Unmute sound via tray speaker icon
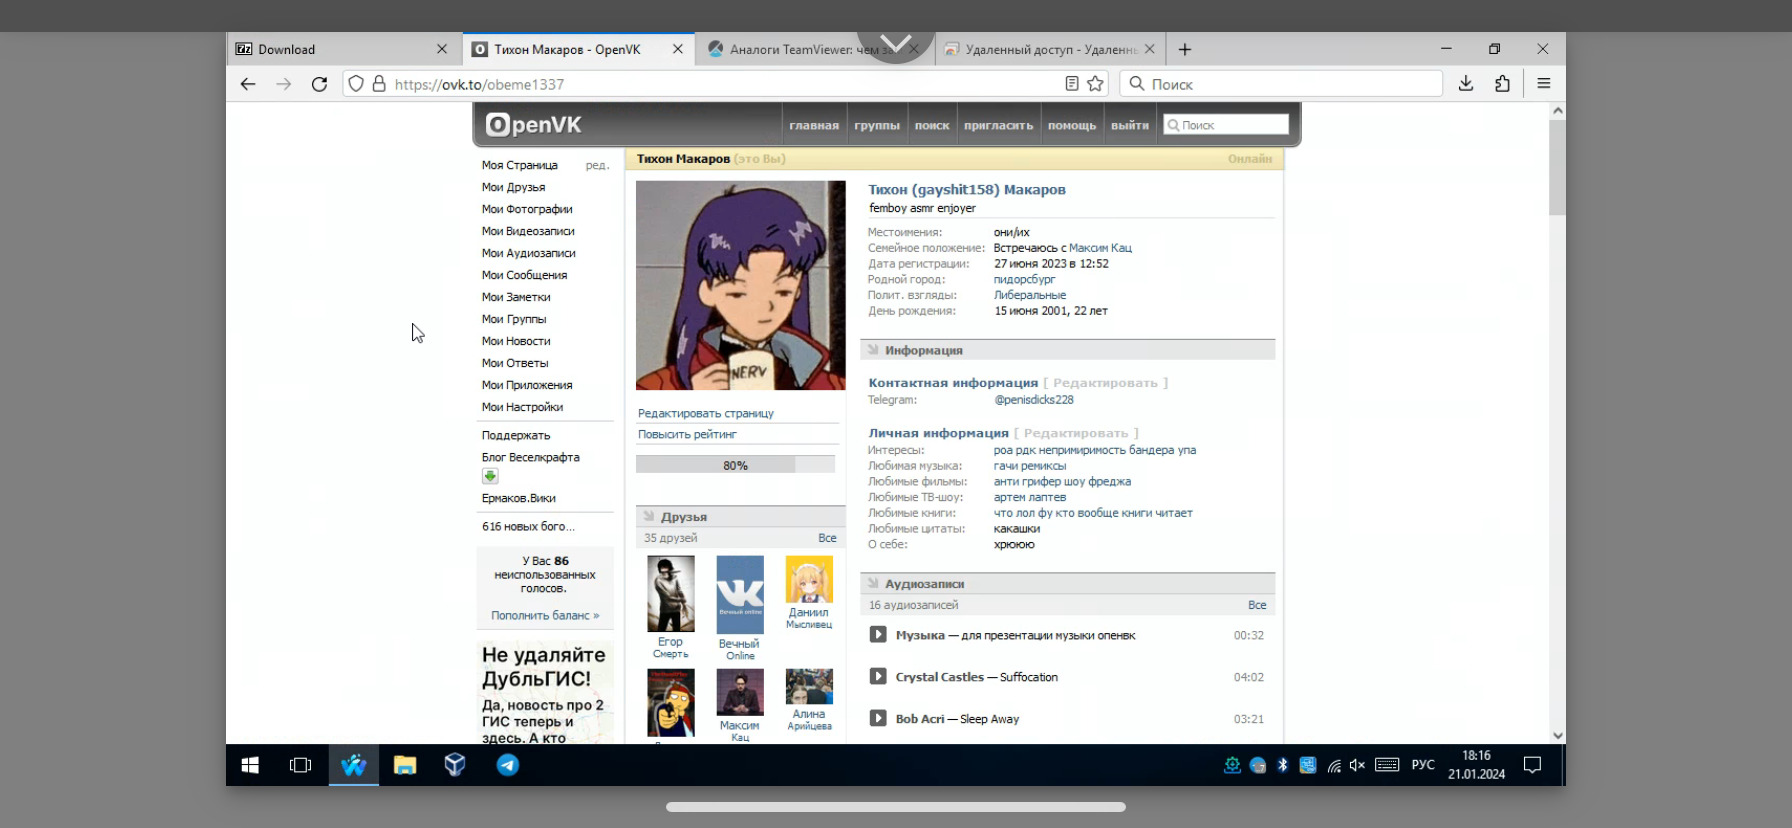This screenshot has height=828, width=1792. click(x=1357, y=765)
